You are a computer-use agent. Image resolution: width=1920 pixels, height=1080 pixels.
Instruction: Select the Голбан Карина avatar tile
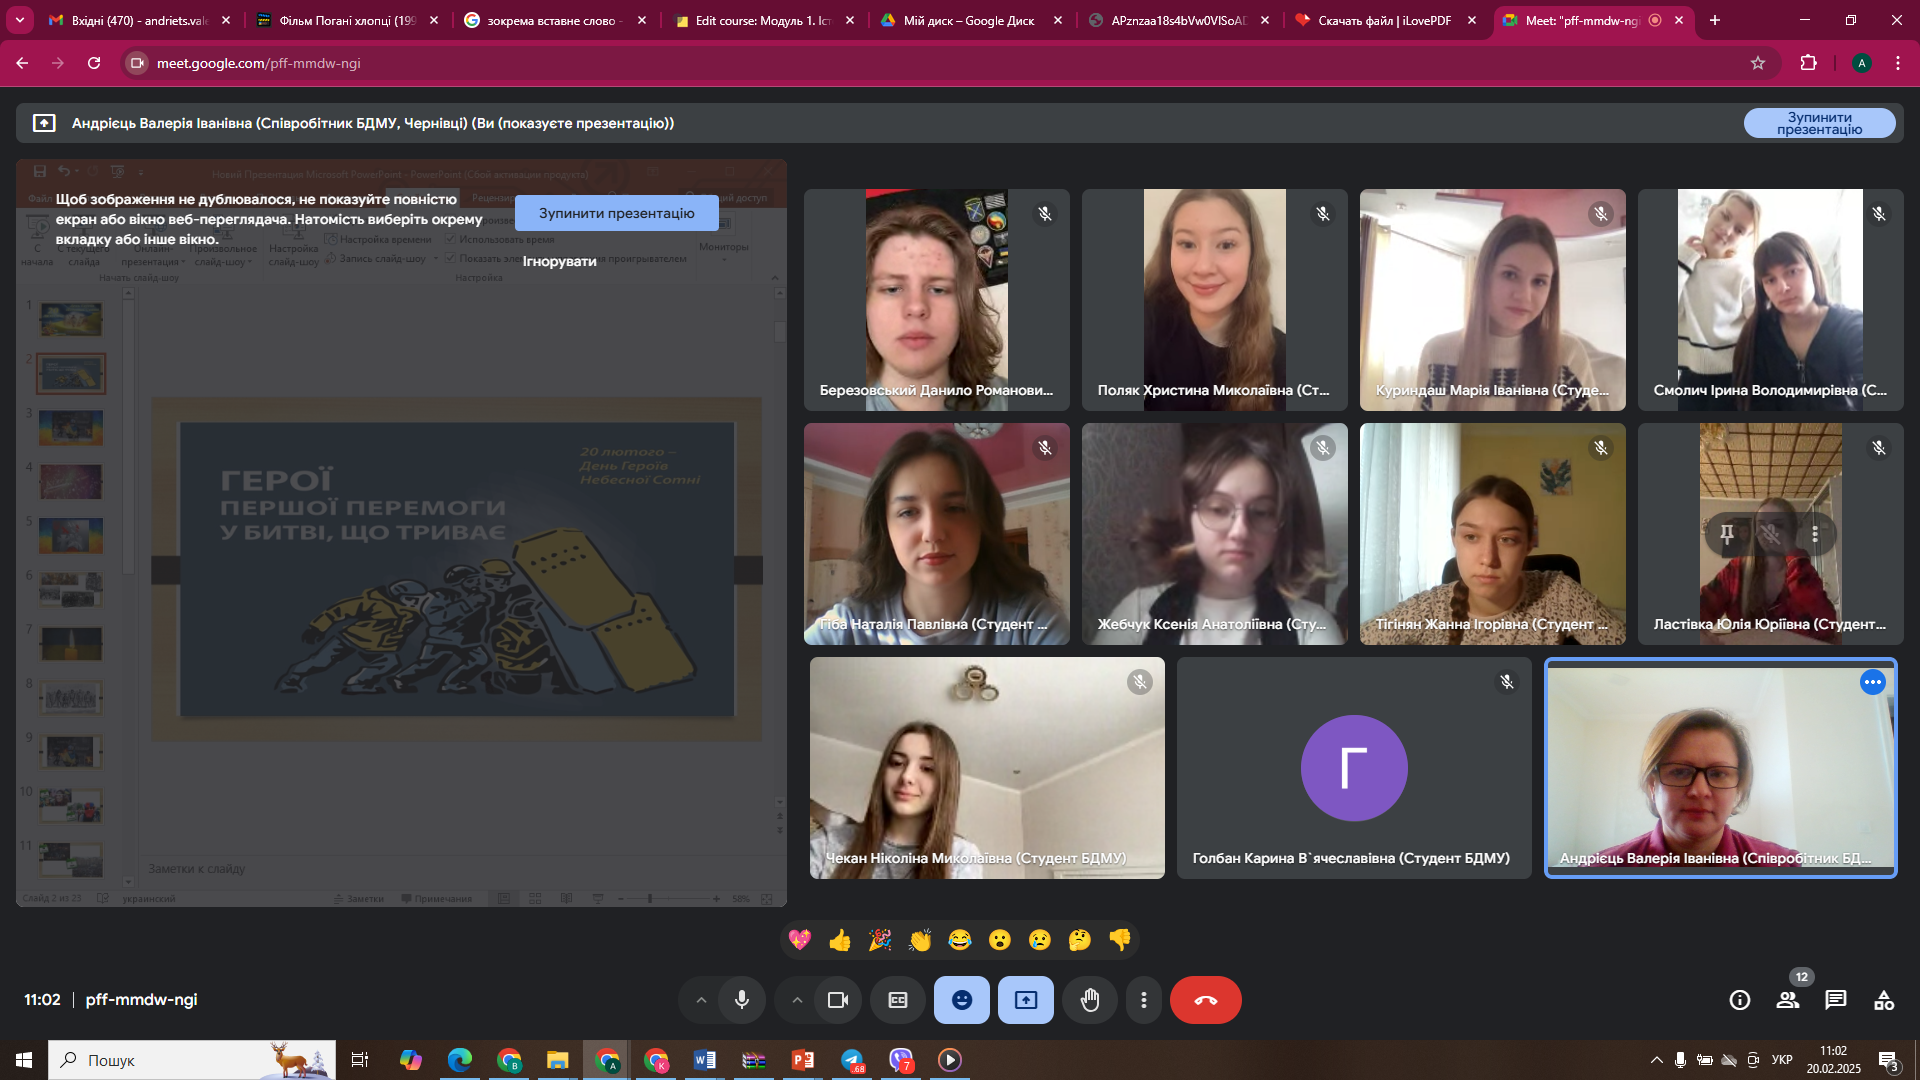click(x=1354, y=768)
